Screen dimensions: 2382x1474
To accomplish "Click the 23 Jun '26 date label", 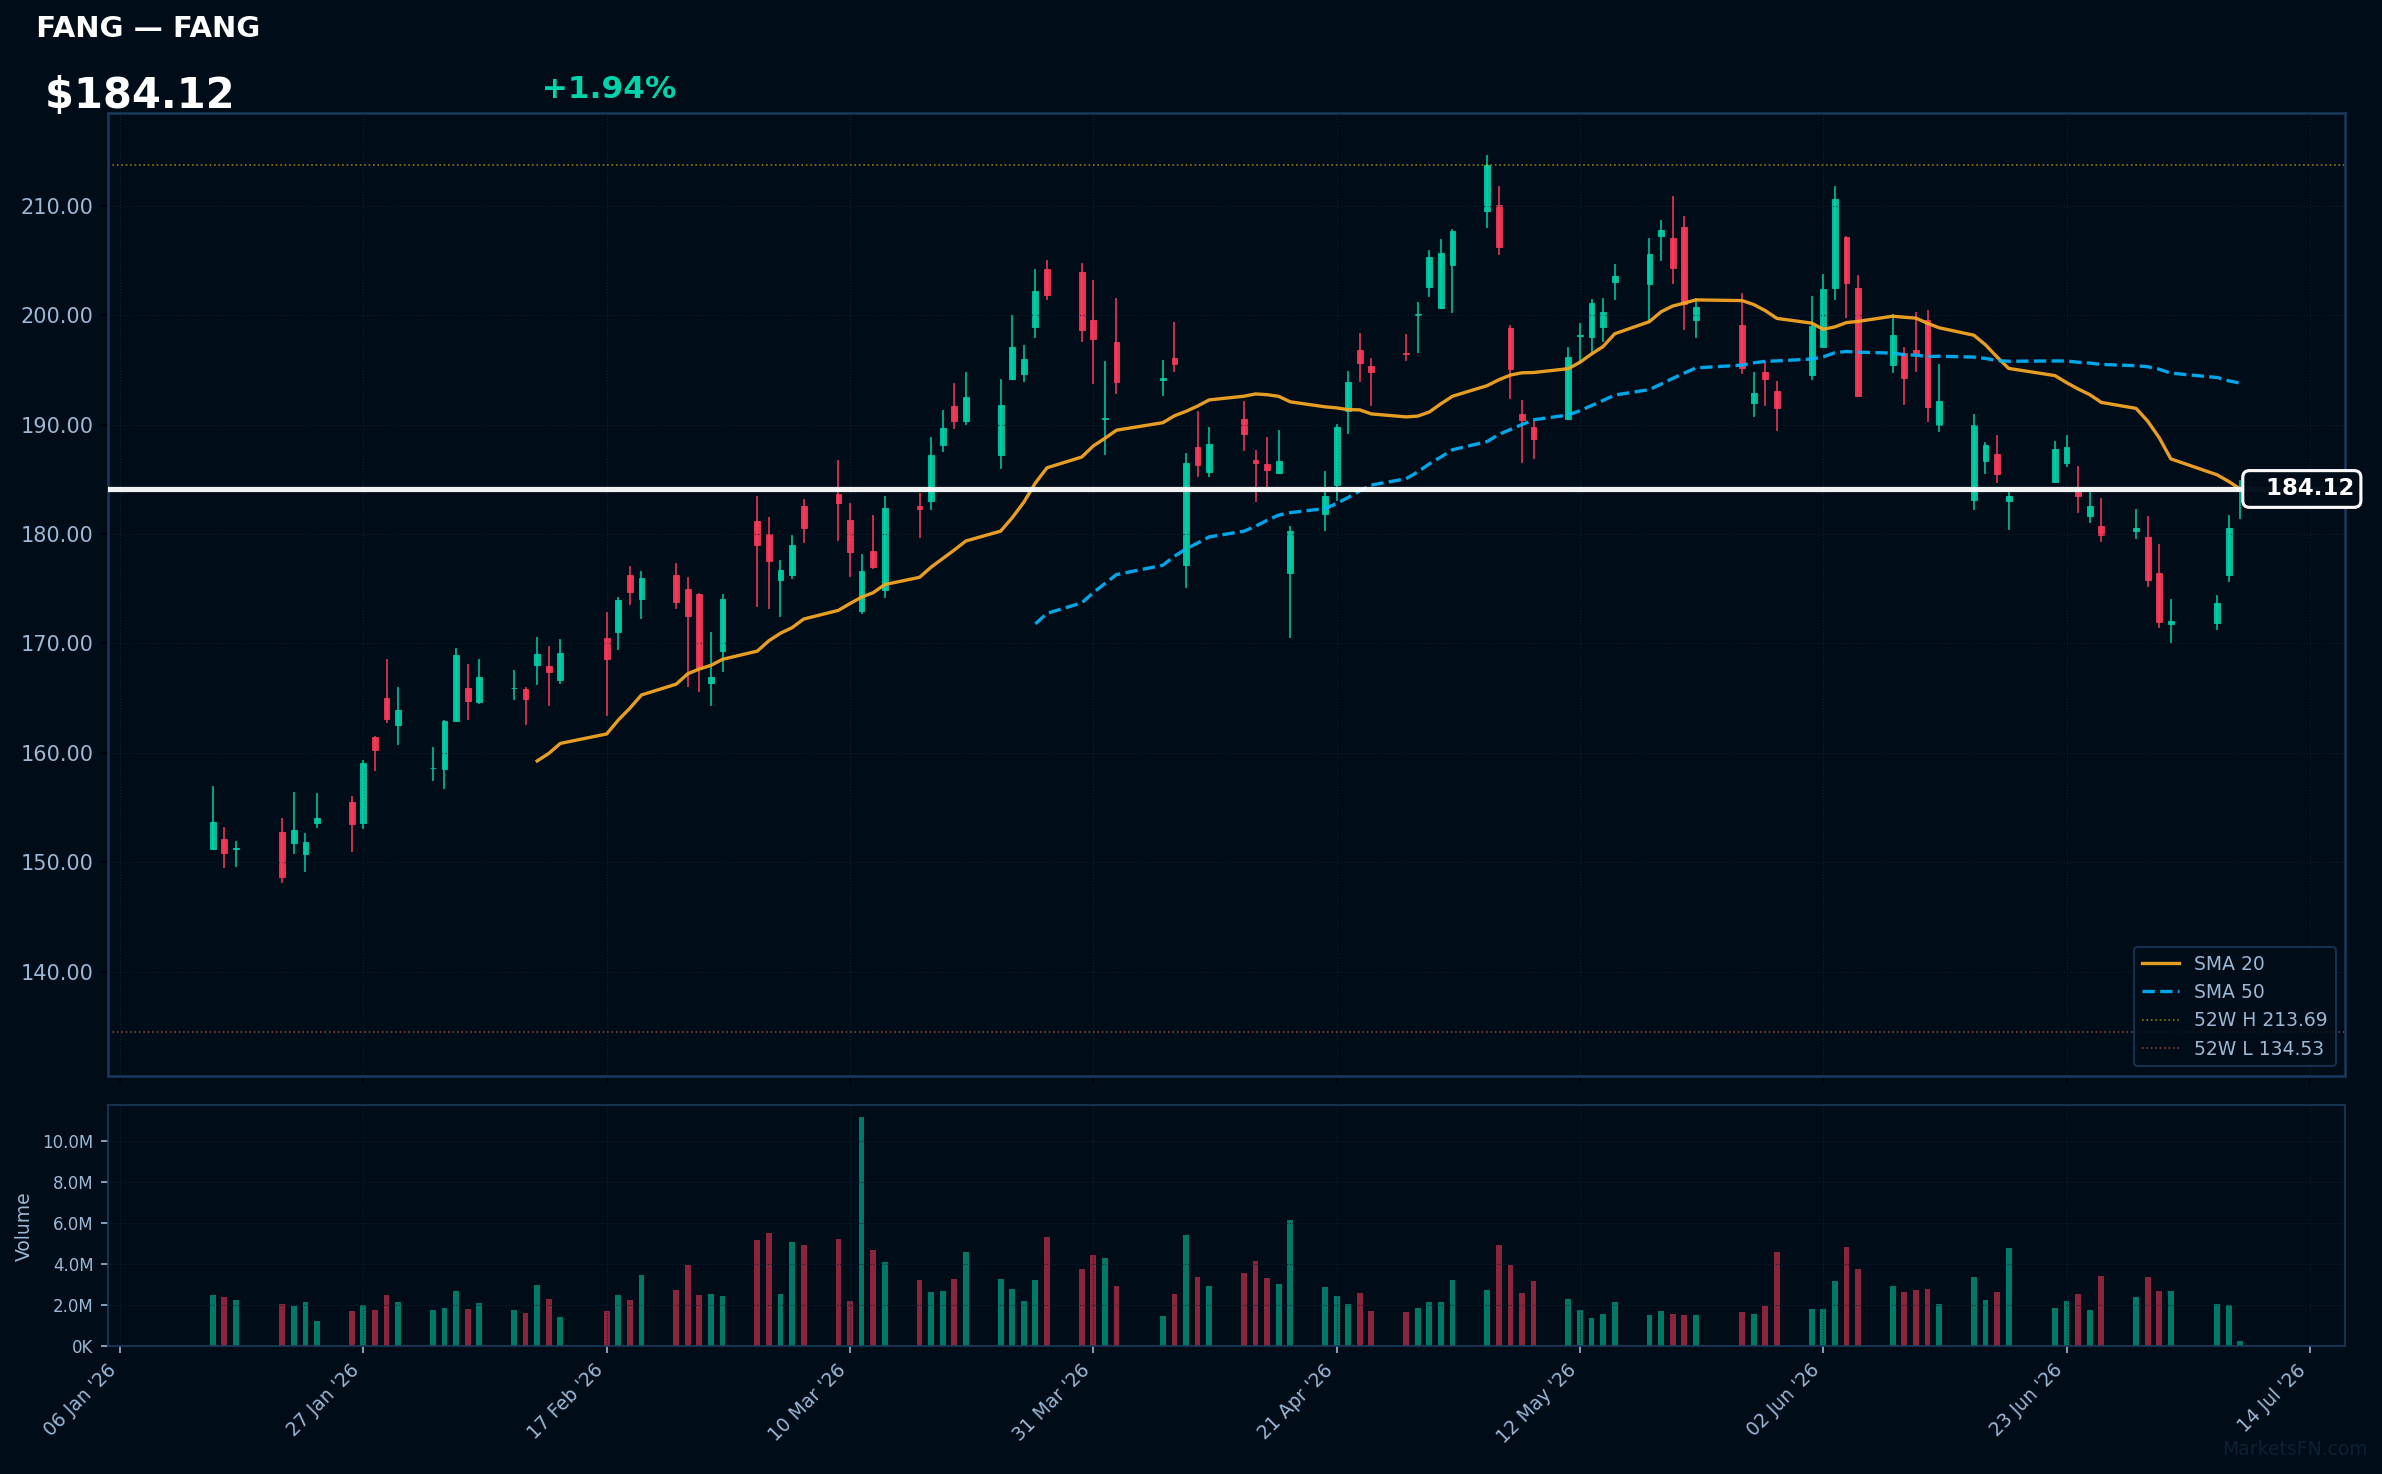I will pyautogui.click(x=2026, y=1399).
